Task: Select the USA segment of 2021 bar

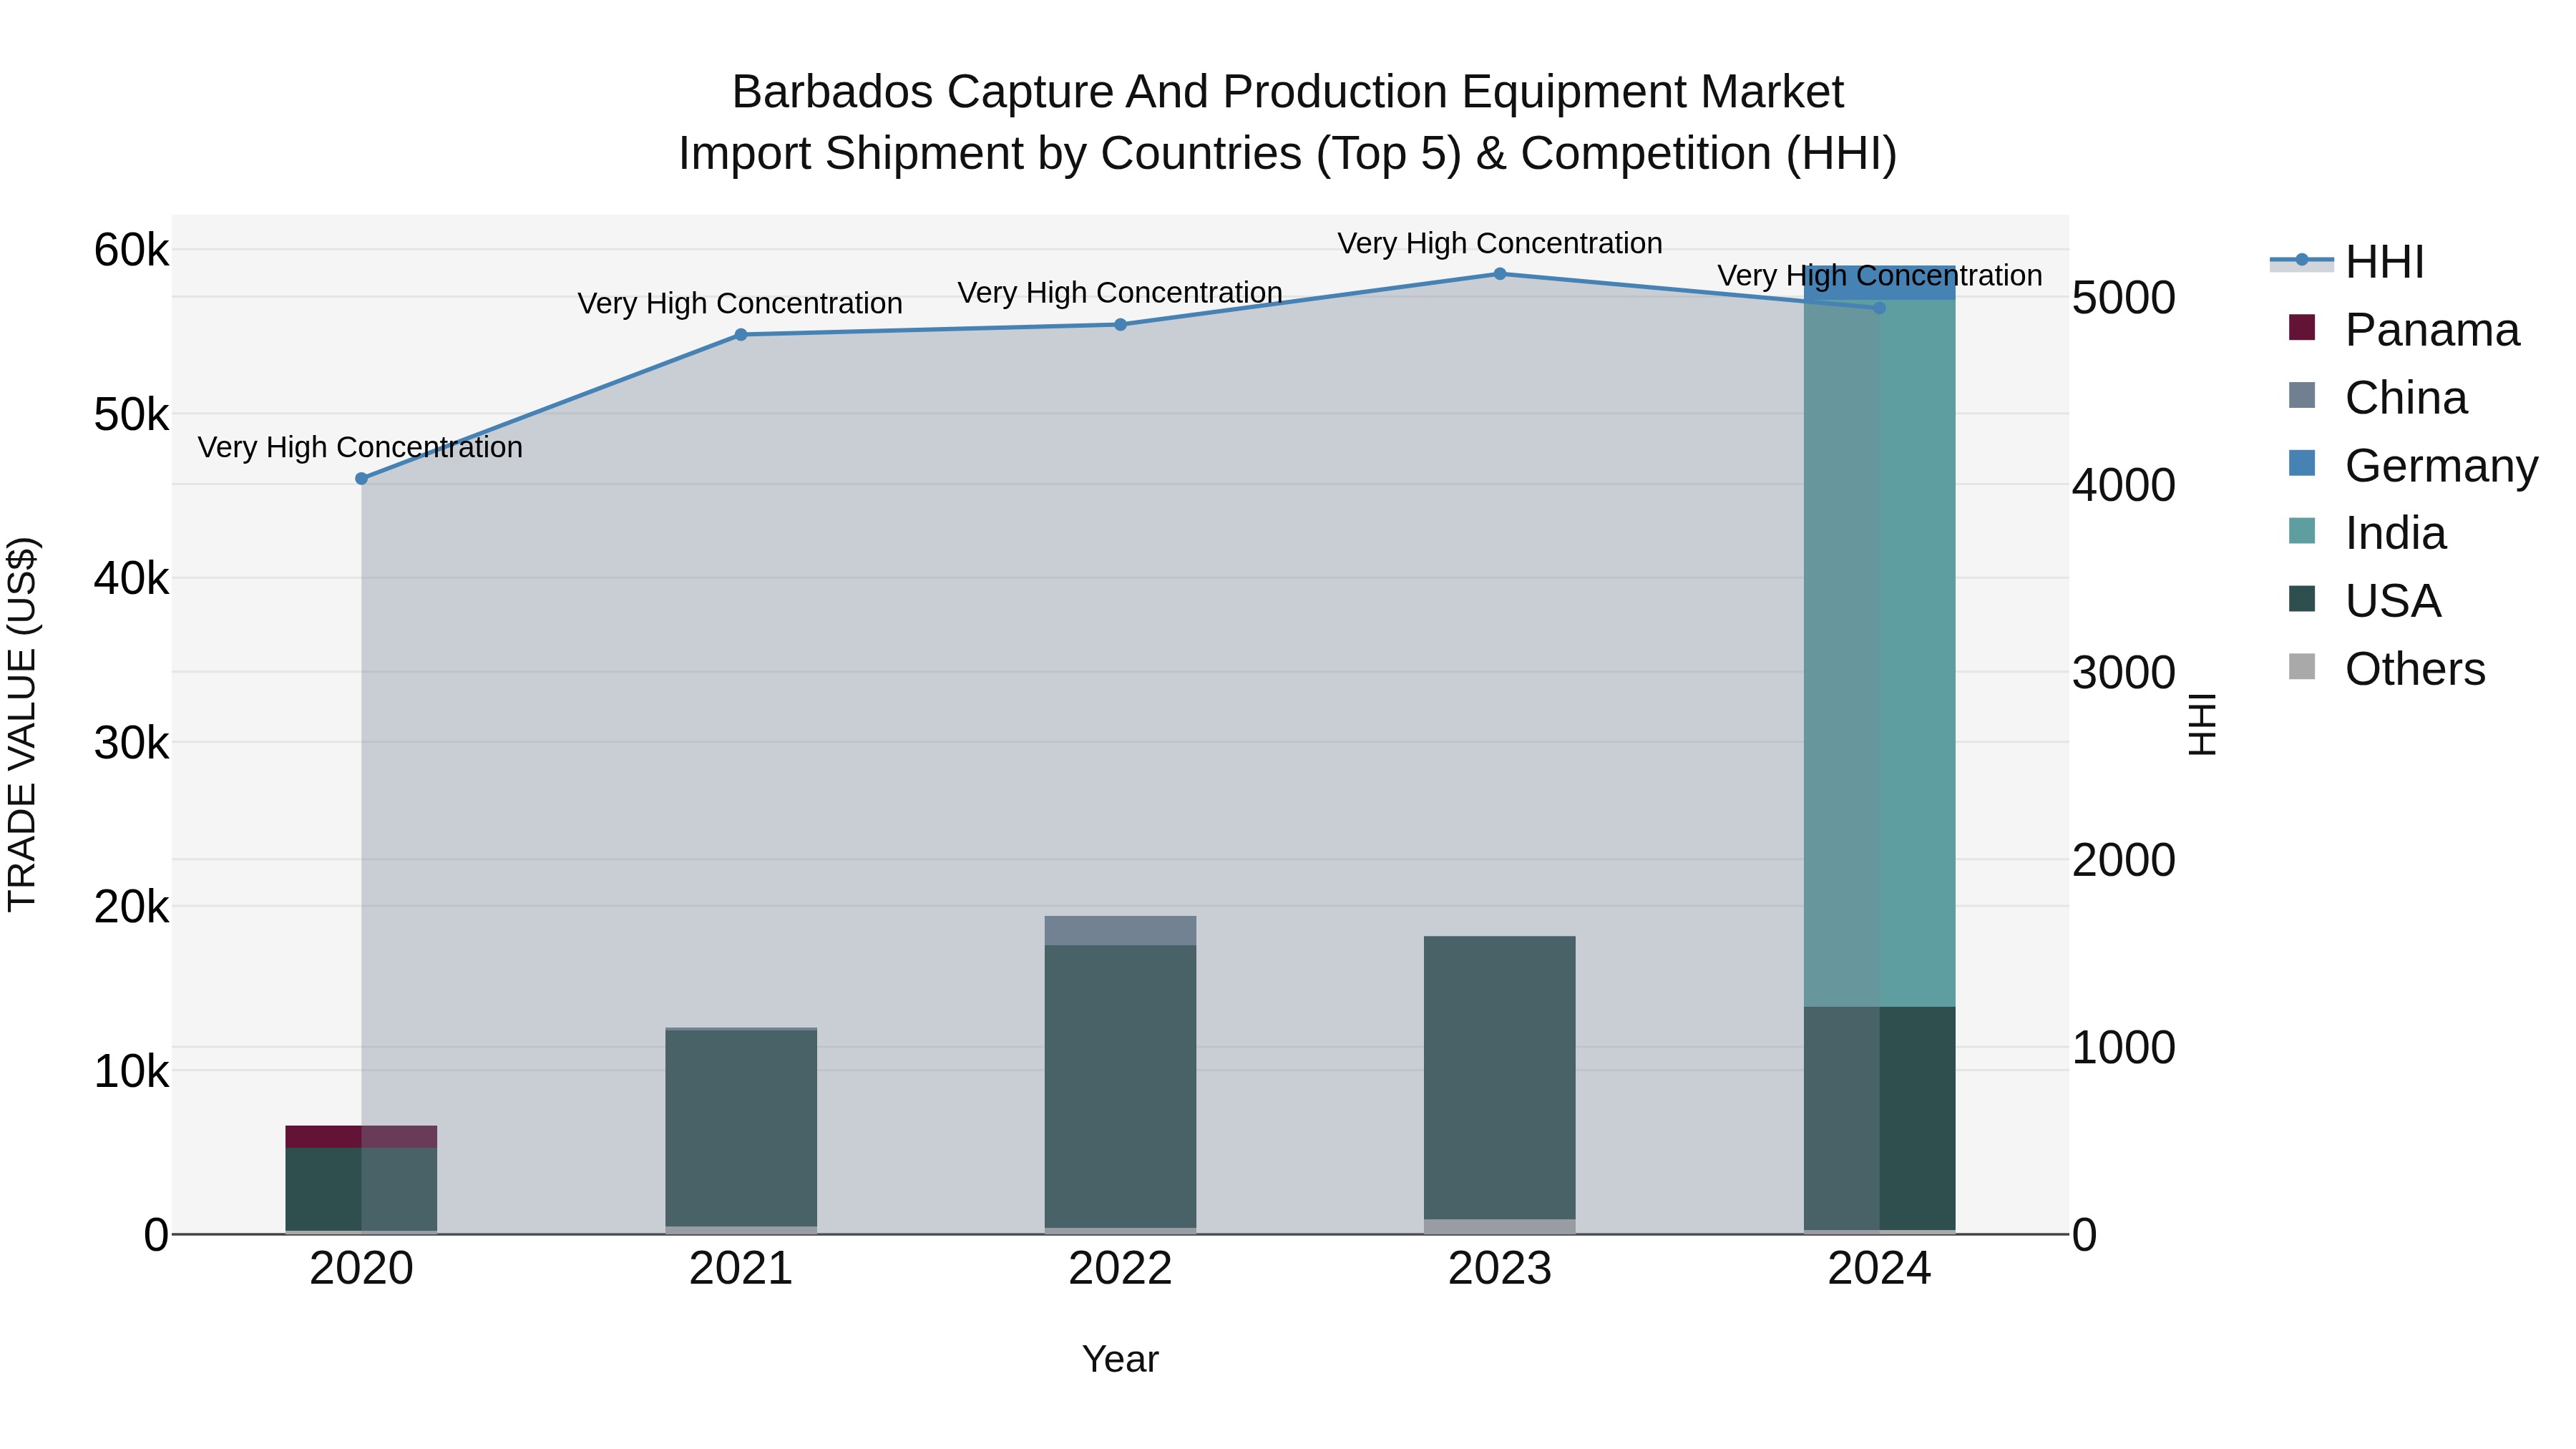Action: click(741, 1128)
